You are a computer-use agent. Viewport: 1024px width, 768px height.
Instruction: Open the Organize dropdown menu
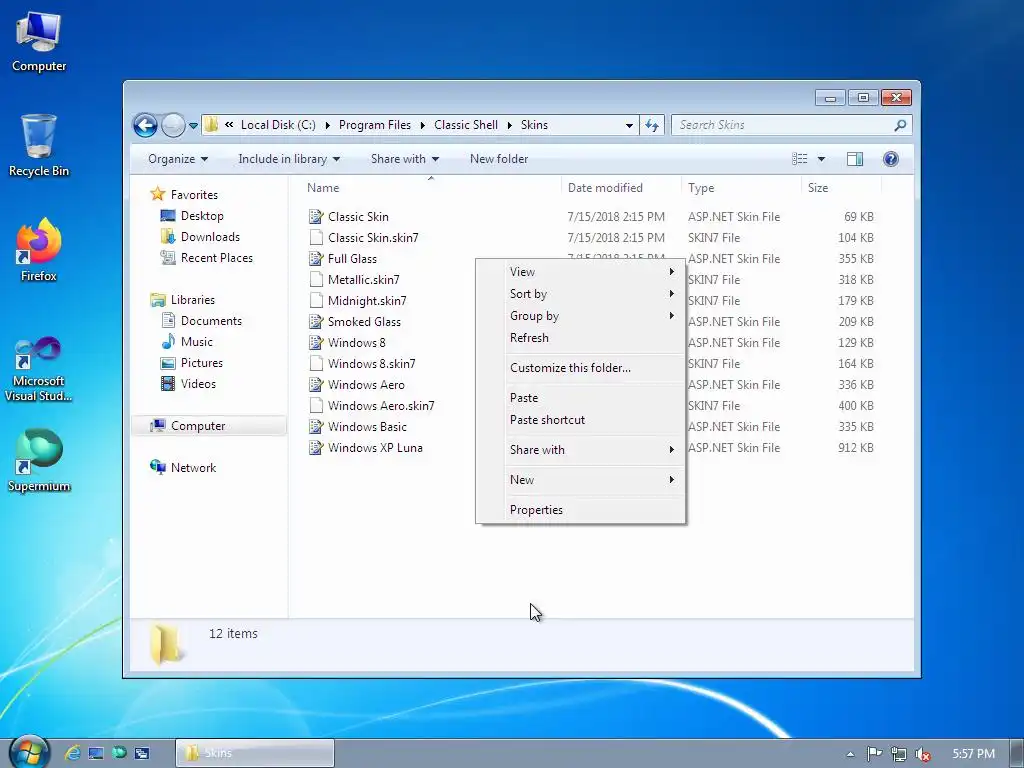(x=178, y=159)
